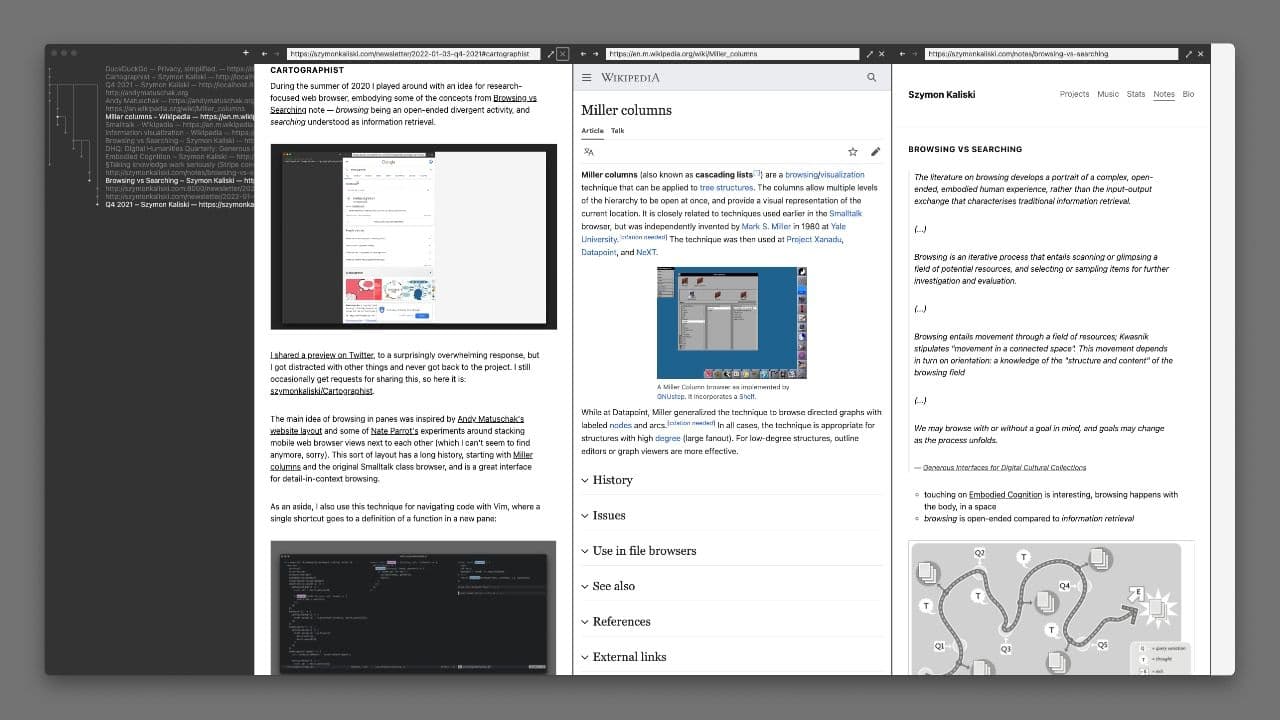The width and height of the screenshot is (1280, 720).
Task: Follow the 'degree' link in the Wikipedia article
Action: 668,438
